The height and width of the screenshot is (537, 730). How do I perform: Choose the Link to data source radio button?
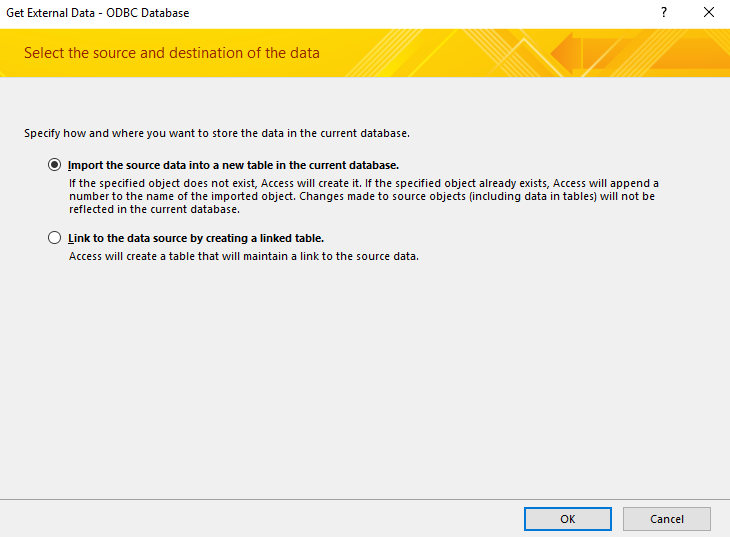pyautogui.click(x=54, y=238)
